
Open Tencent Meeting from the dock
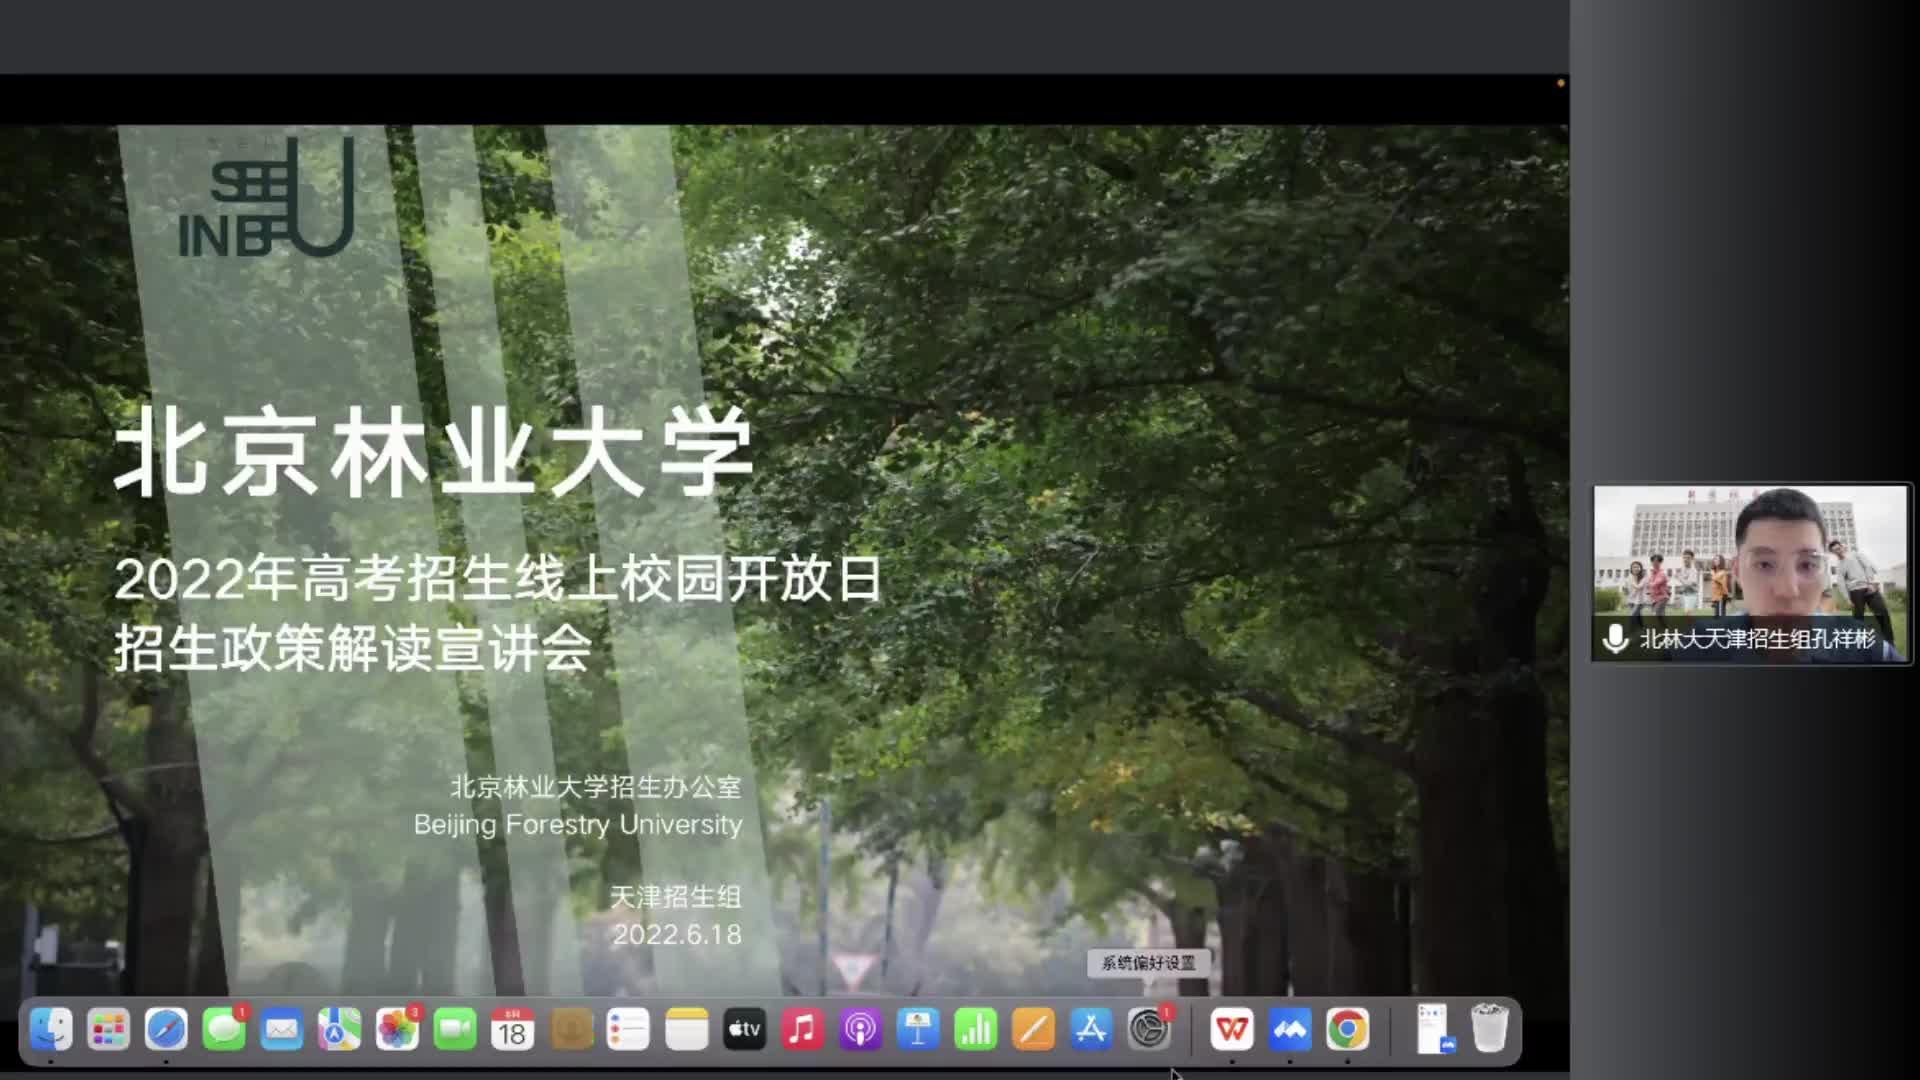click(1290, 1029)
